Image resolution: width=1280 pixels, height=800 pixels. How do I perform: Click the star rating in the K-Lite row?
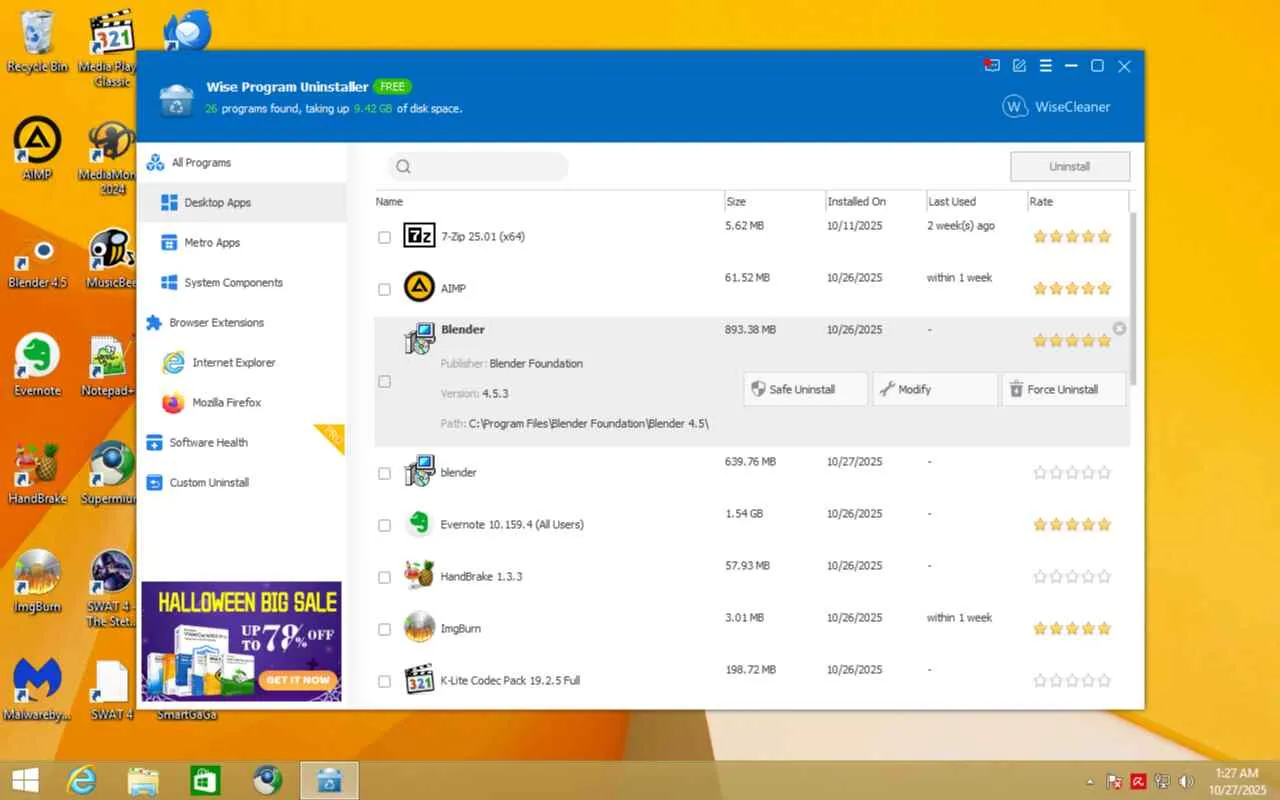[1072, 681]
